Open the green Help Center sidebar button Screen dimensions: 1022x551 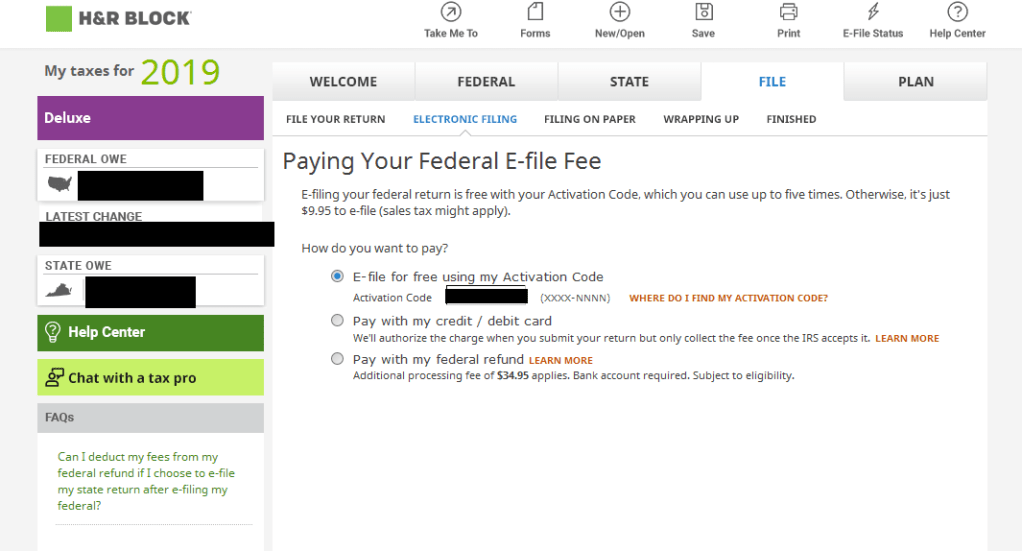150,332
